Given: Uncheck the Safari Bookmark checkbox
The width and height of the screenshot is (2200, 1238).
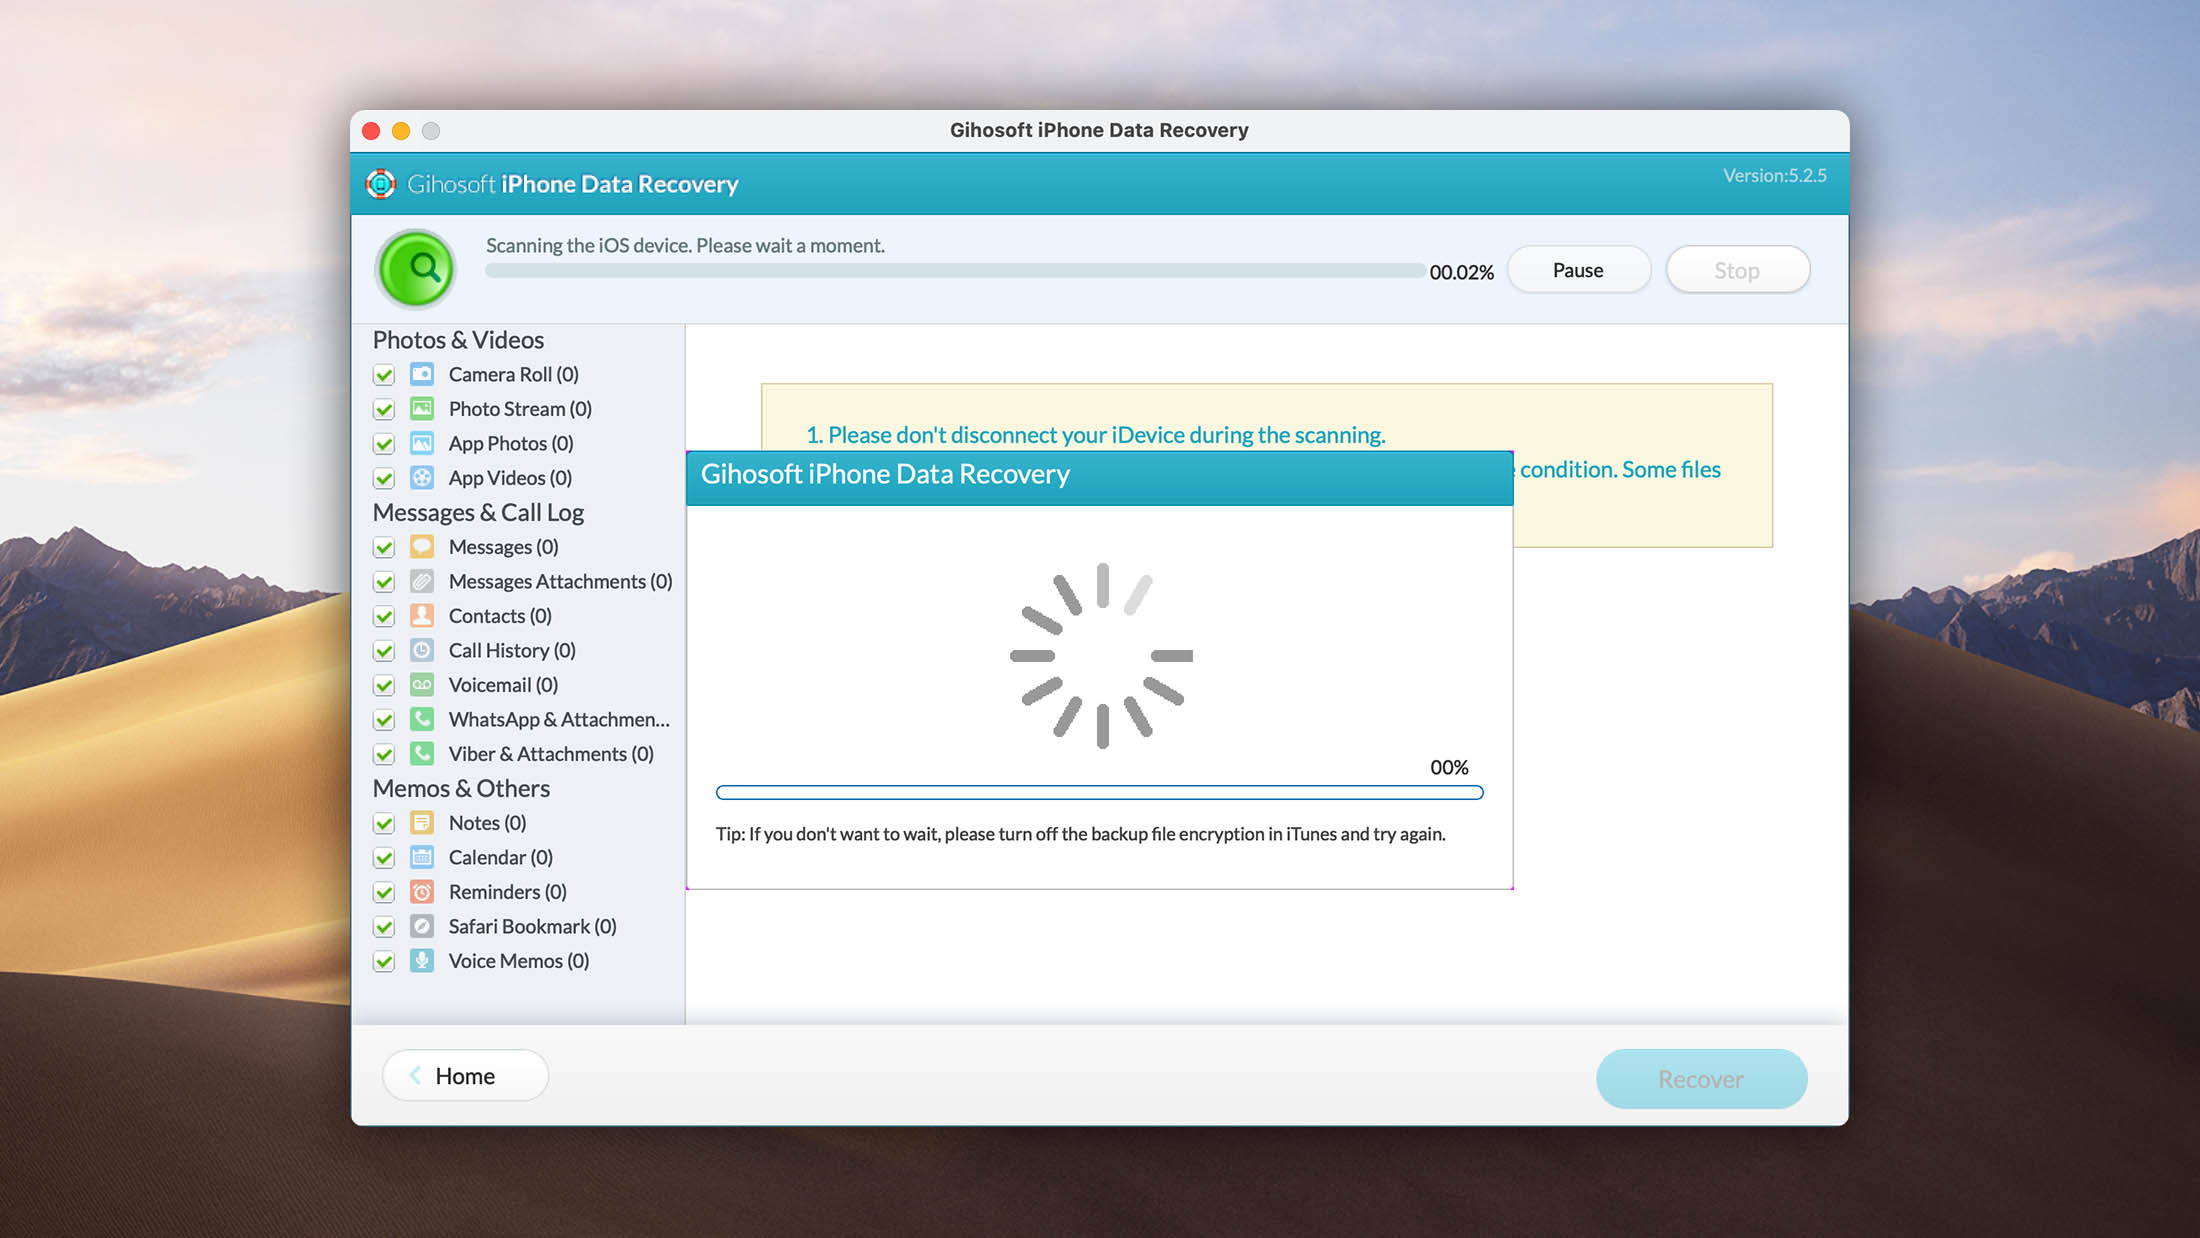Looking at the screenshot, I should pyautogui.click(x=384, y=927).
